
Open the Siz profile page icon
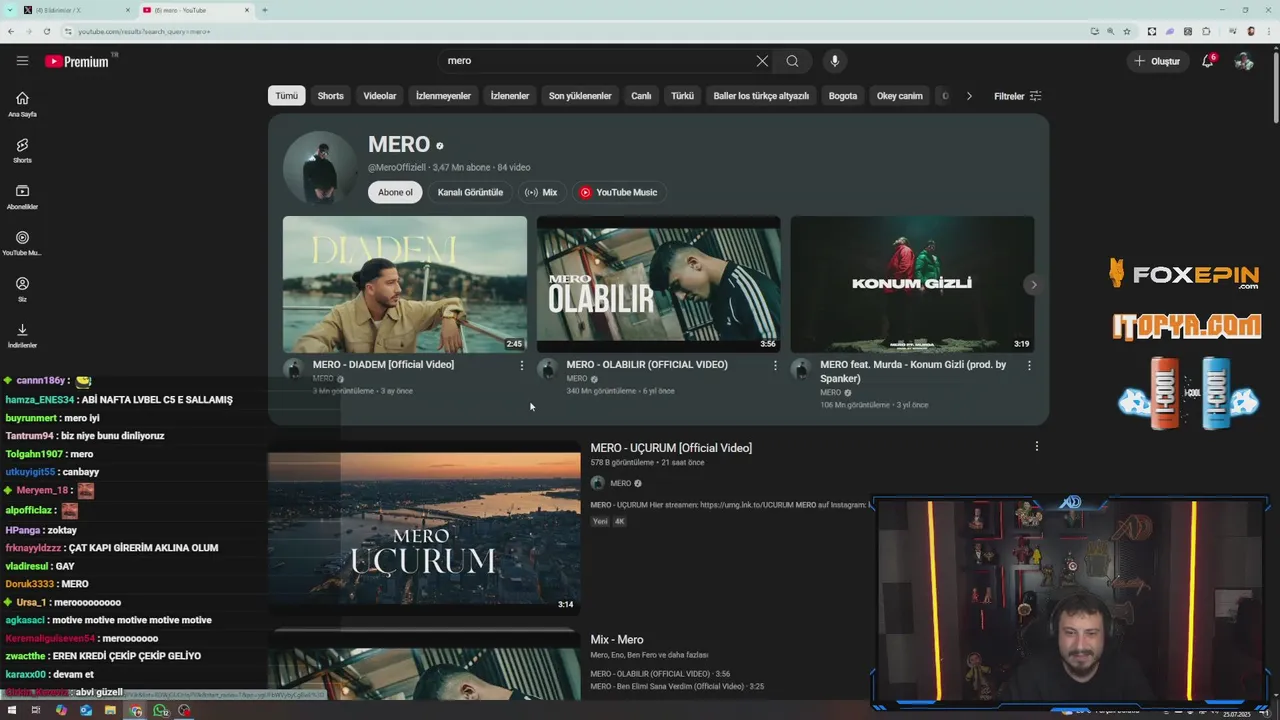click(x=22, y=290)
